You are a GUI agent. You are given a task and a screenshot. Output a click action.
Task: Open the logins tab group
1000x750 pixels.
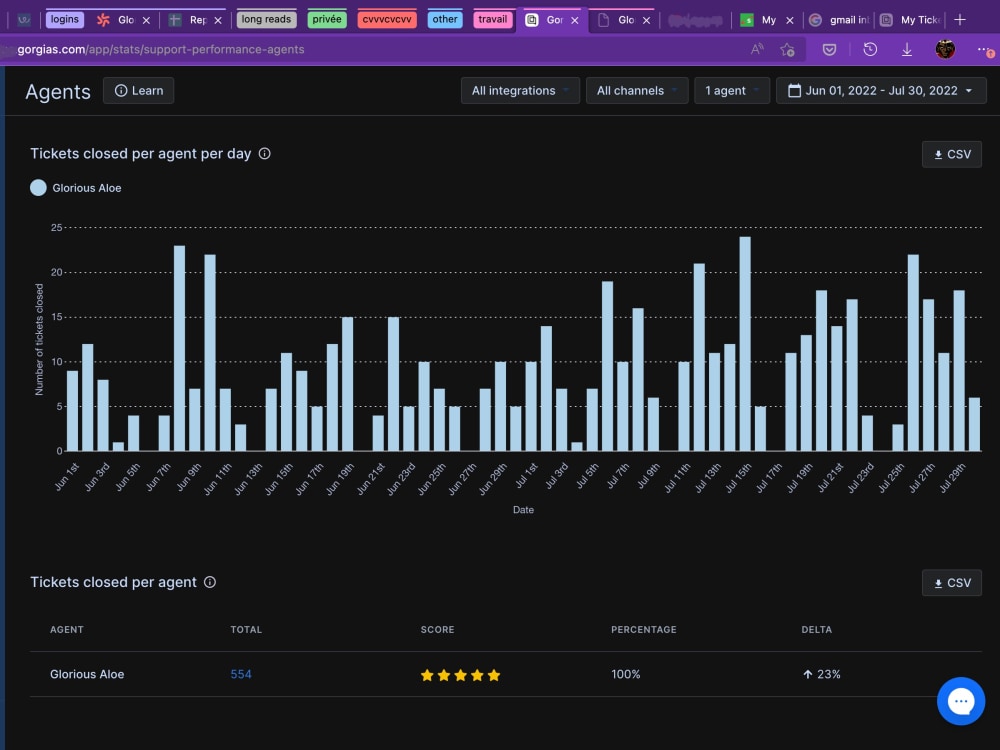pyautogui.click(x=64, y=19)
